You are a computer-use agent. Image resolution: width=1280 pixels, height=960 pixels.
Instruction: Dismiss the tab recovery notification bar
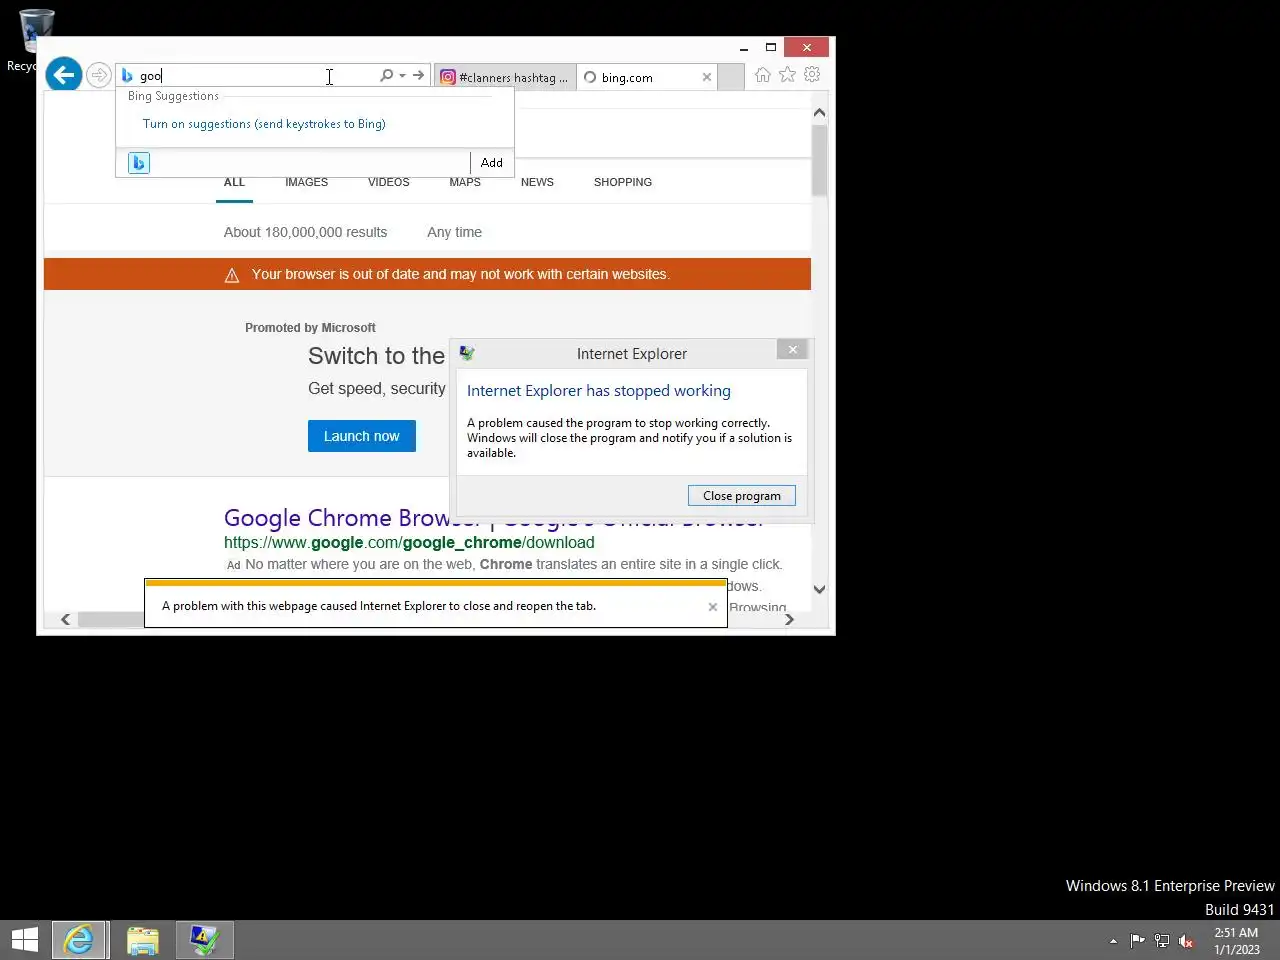pyautogui.click(x=712, y=607)
